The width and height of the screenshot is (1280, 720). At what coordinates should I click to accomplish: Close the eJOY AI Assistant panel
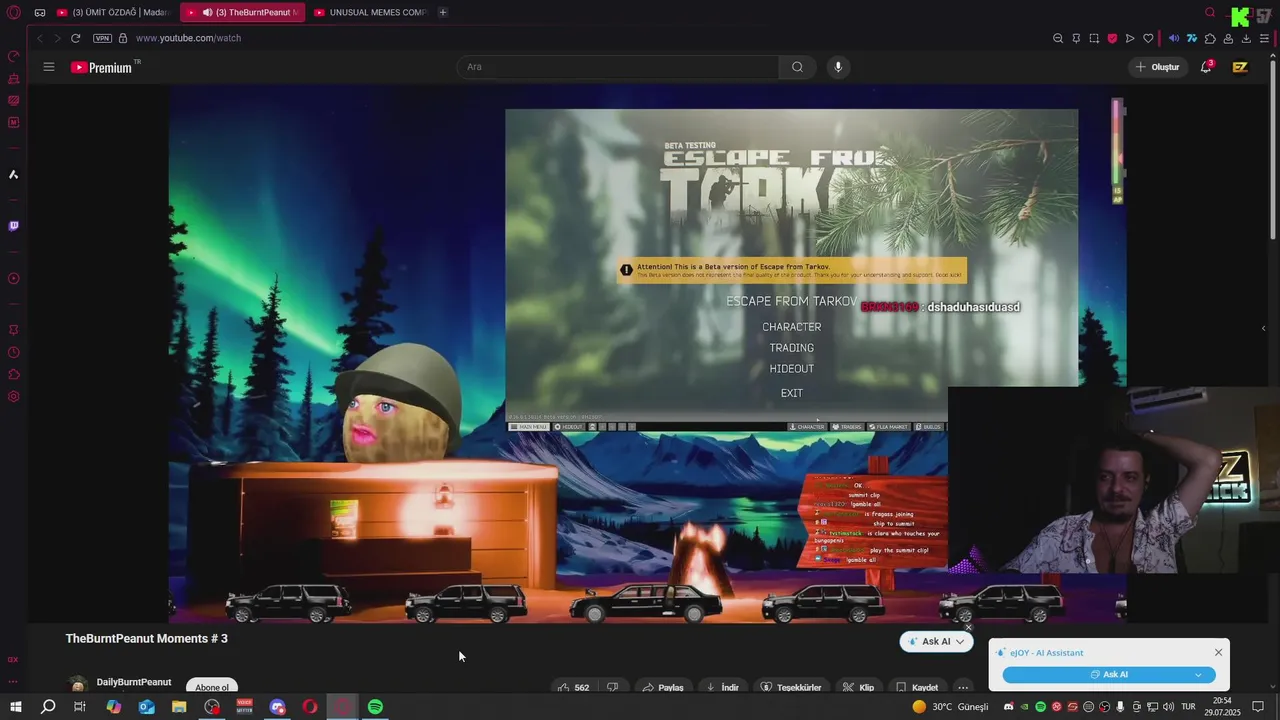(x=1218, y=653)
